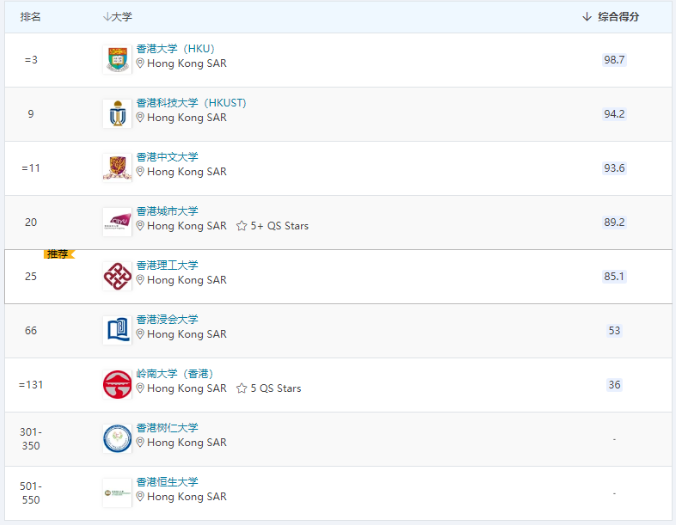
Task: Open the 香港大学 (HKU) link
Action: [175, 48]
